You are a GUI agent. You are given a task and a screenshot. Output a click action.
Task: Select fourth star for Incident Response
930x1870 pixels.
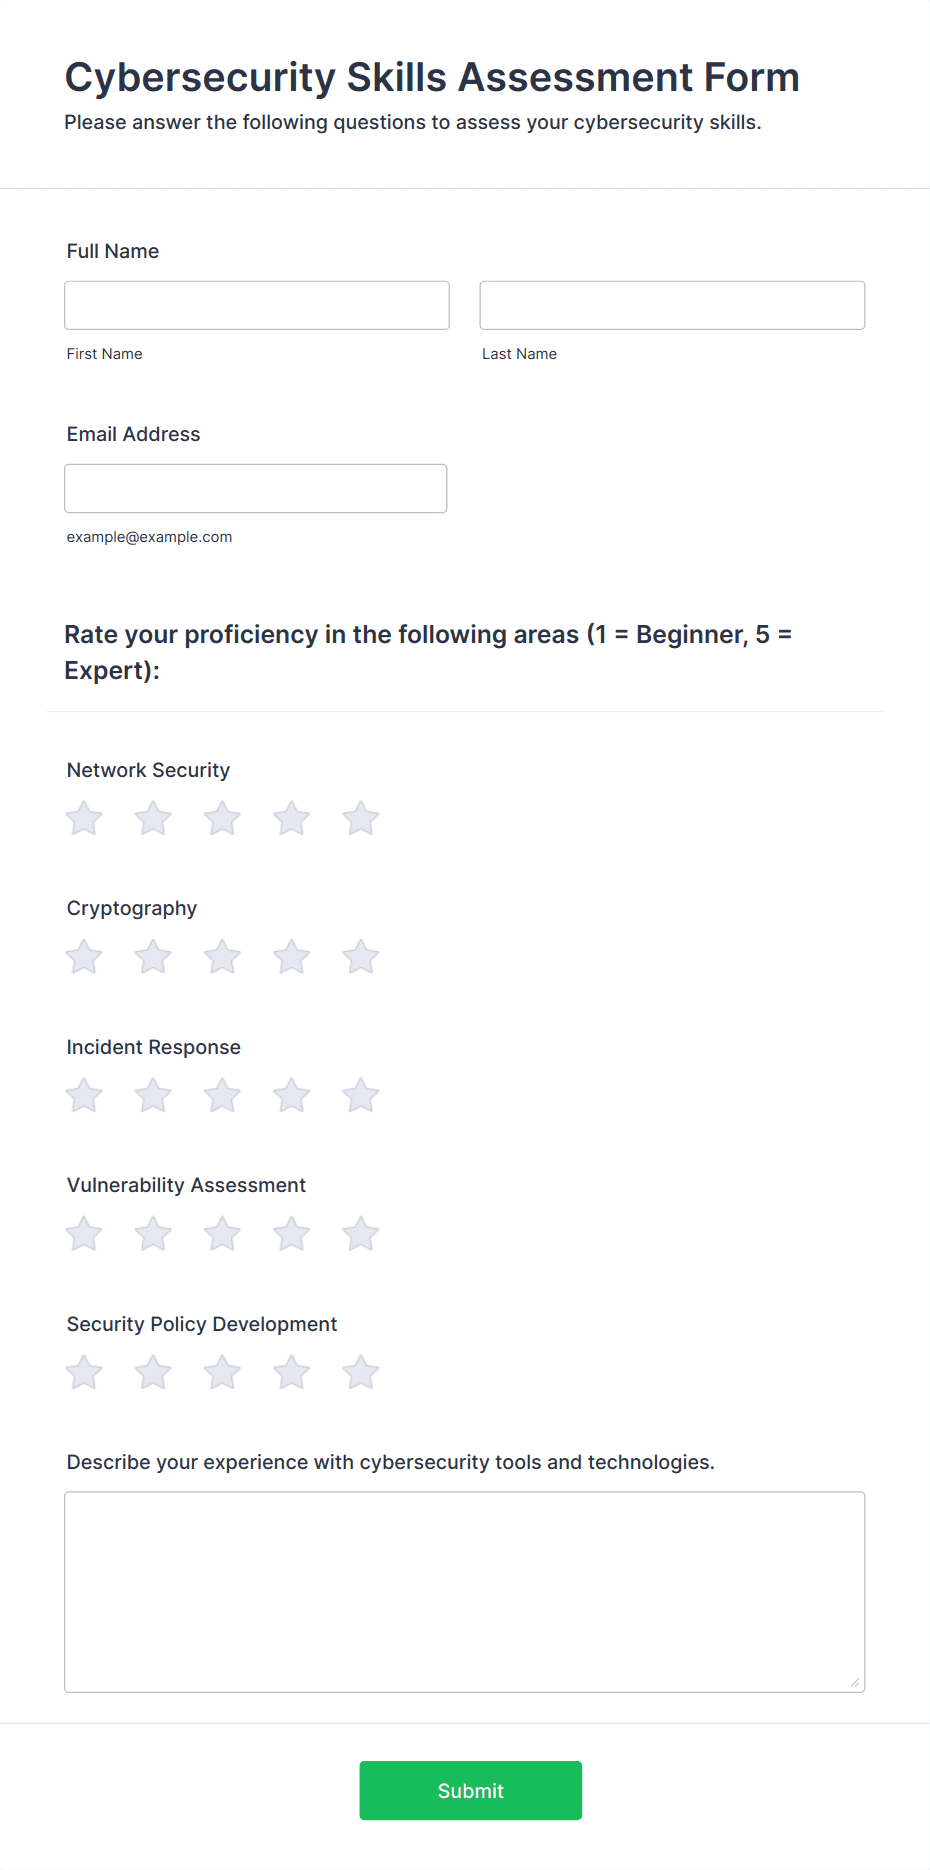pyautogui.click(x=292, y=1096)
